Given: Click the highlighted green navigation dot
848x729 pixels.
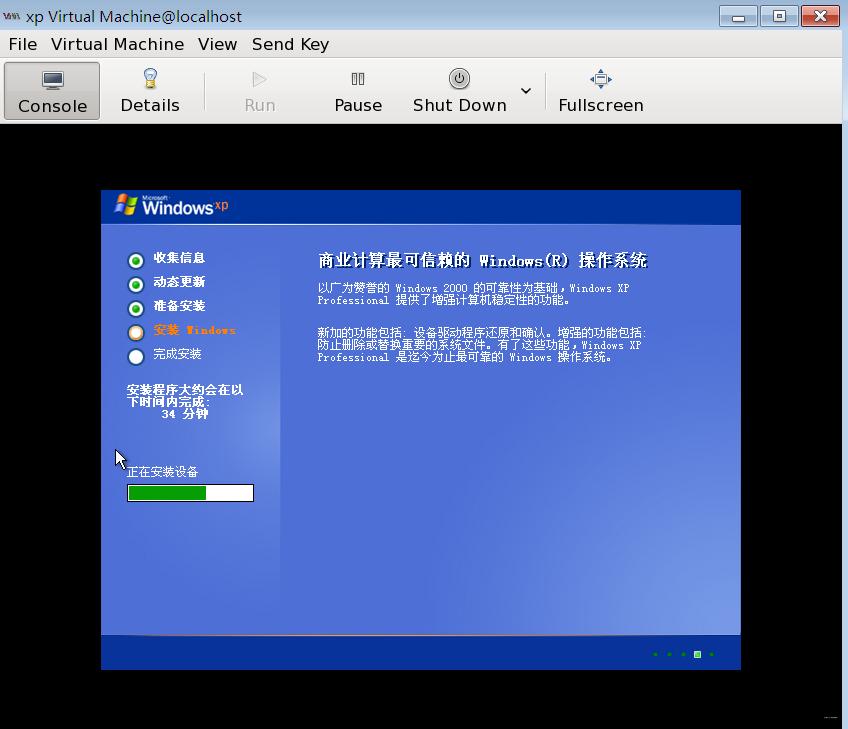Looking at the screenshot, I should pos(696,654).
